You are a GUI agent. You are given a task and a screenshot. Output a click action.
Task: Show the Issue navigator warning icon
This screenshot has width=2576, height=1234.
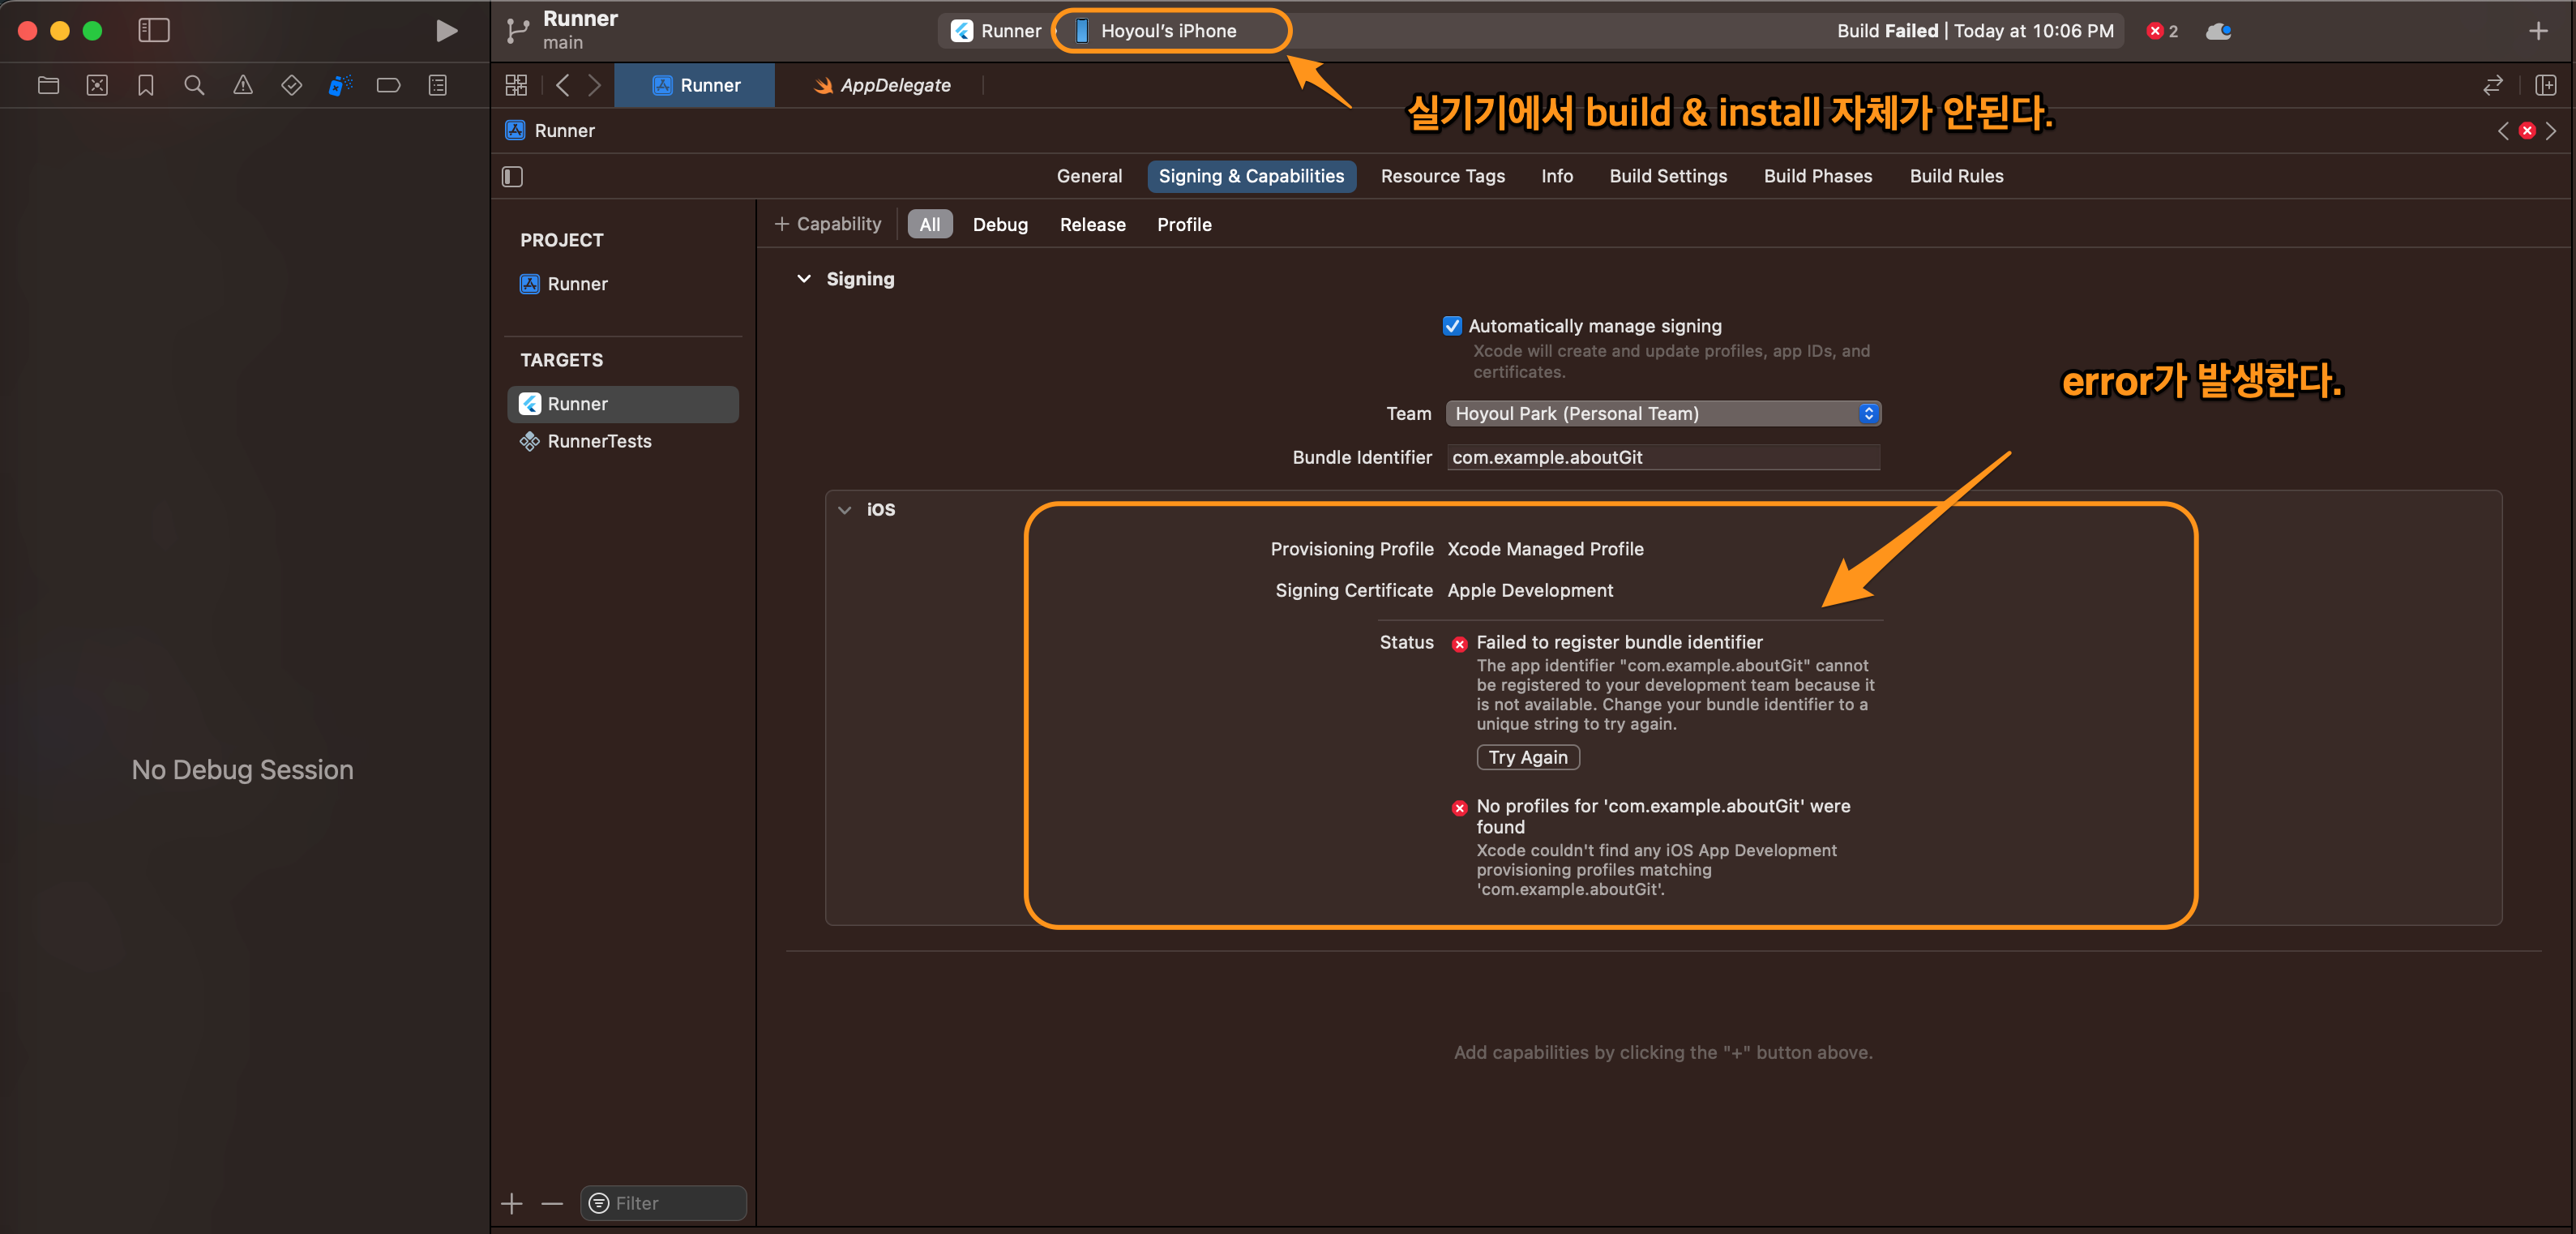coord(243,86)
